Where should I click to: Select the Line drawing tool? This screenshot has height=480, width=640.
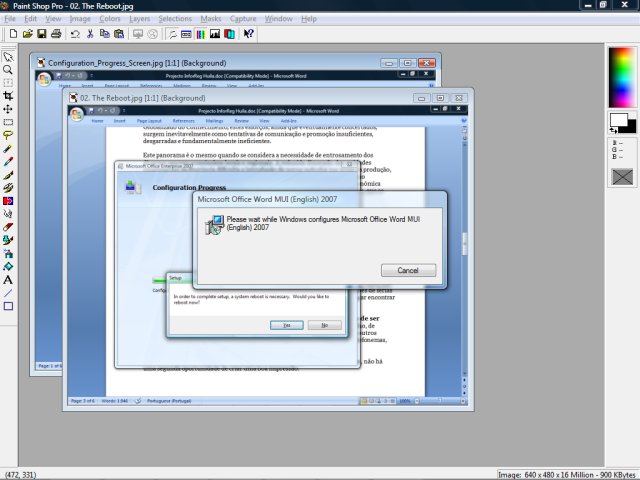[8, 293]
